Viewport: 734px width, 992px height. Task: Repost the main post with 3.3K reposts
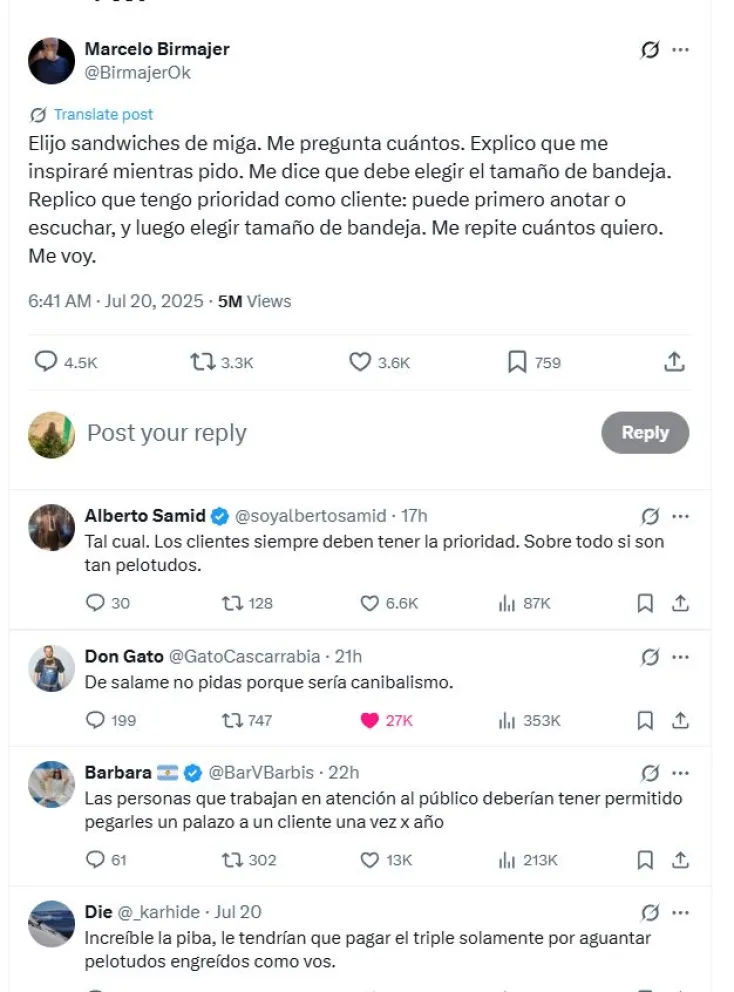203,362
